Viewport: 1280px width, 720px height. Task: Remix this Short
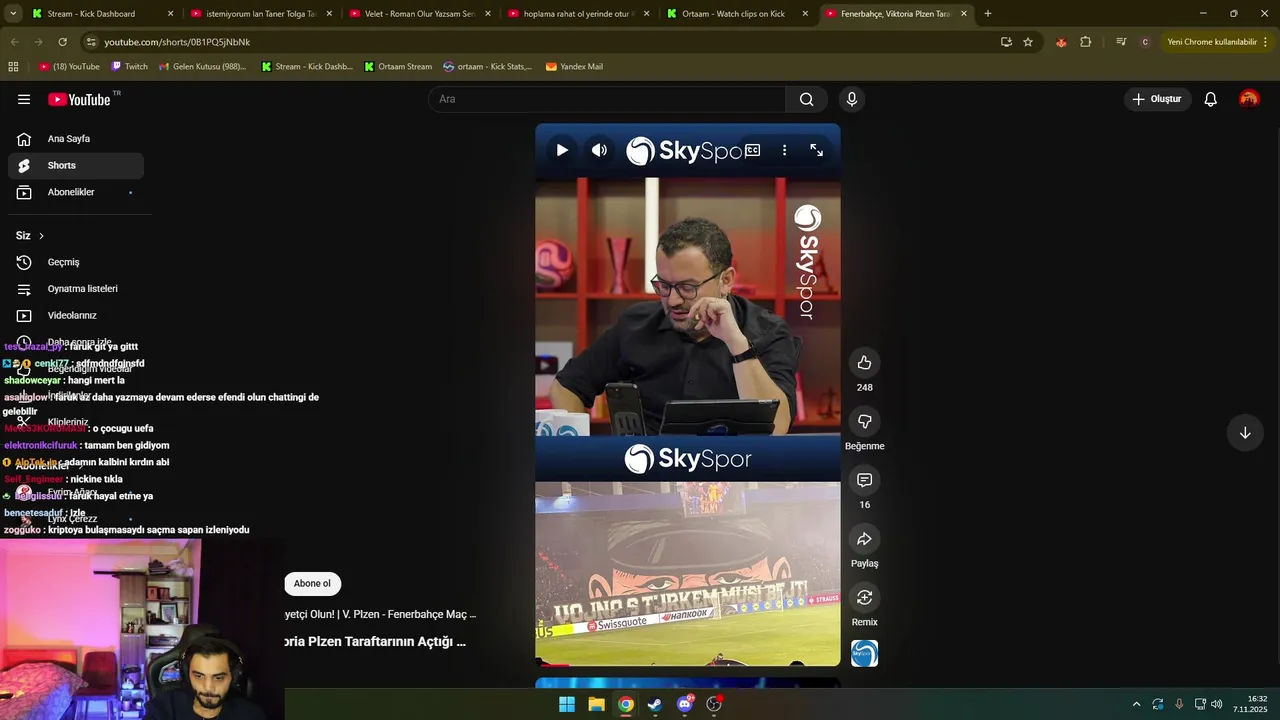[x=864, y=597]
